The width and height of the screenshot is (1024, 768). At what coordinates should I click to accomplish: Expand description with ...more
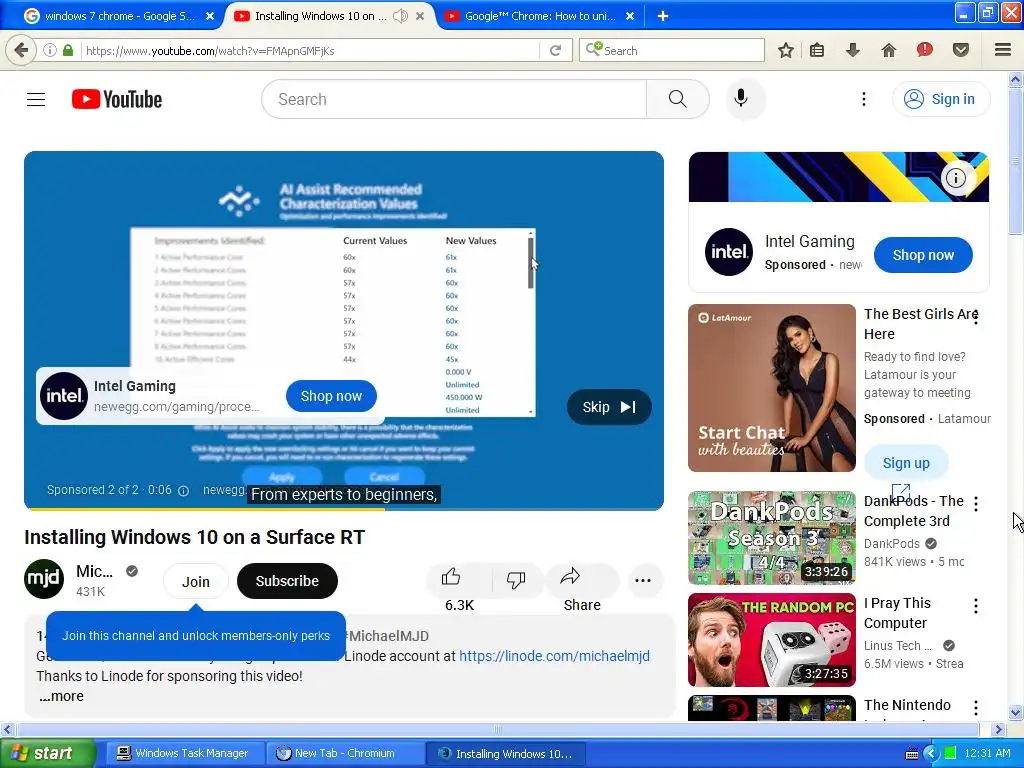(x=61, y=696)
